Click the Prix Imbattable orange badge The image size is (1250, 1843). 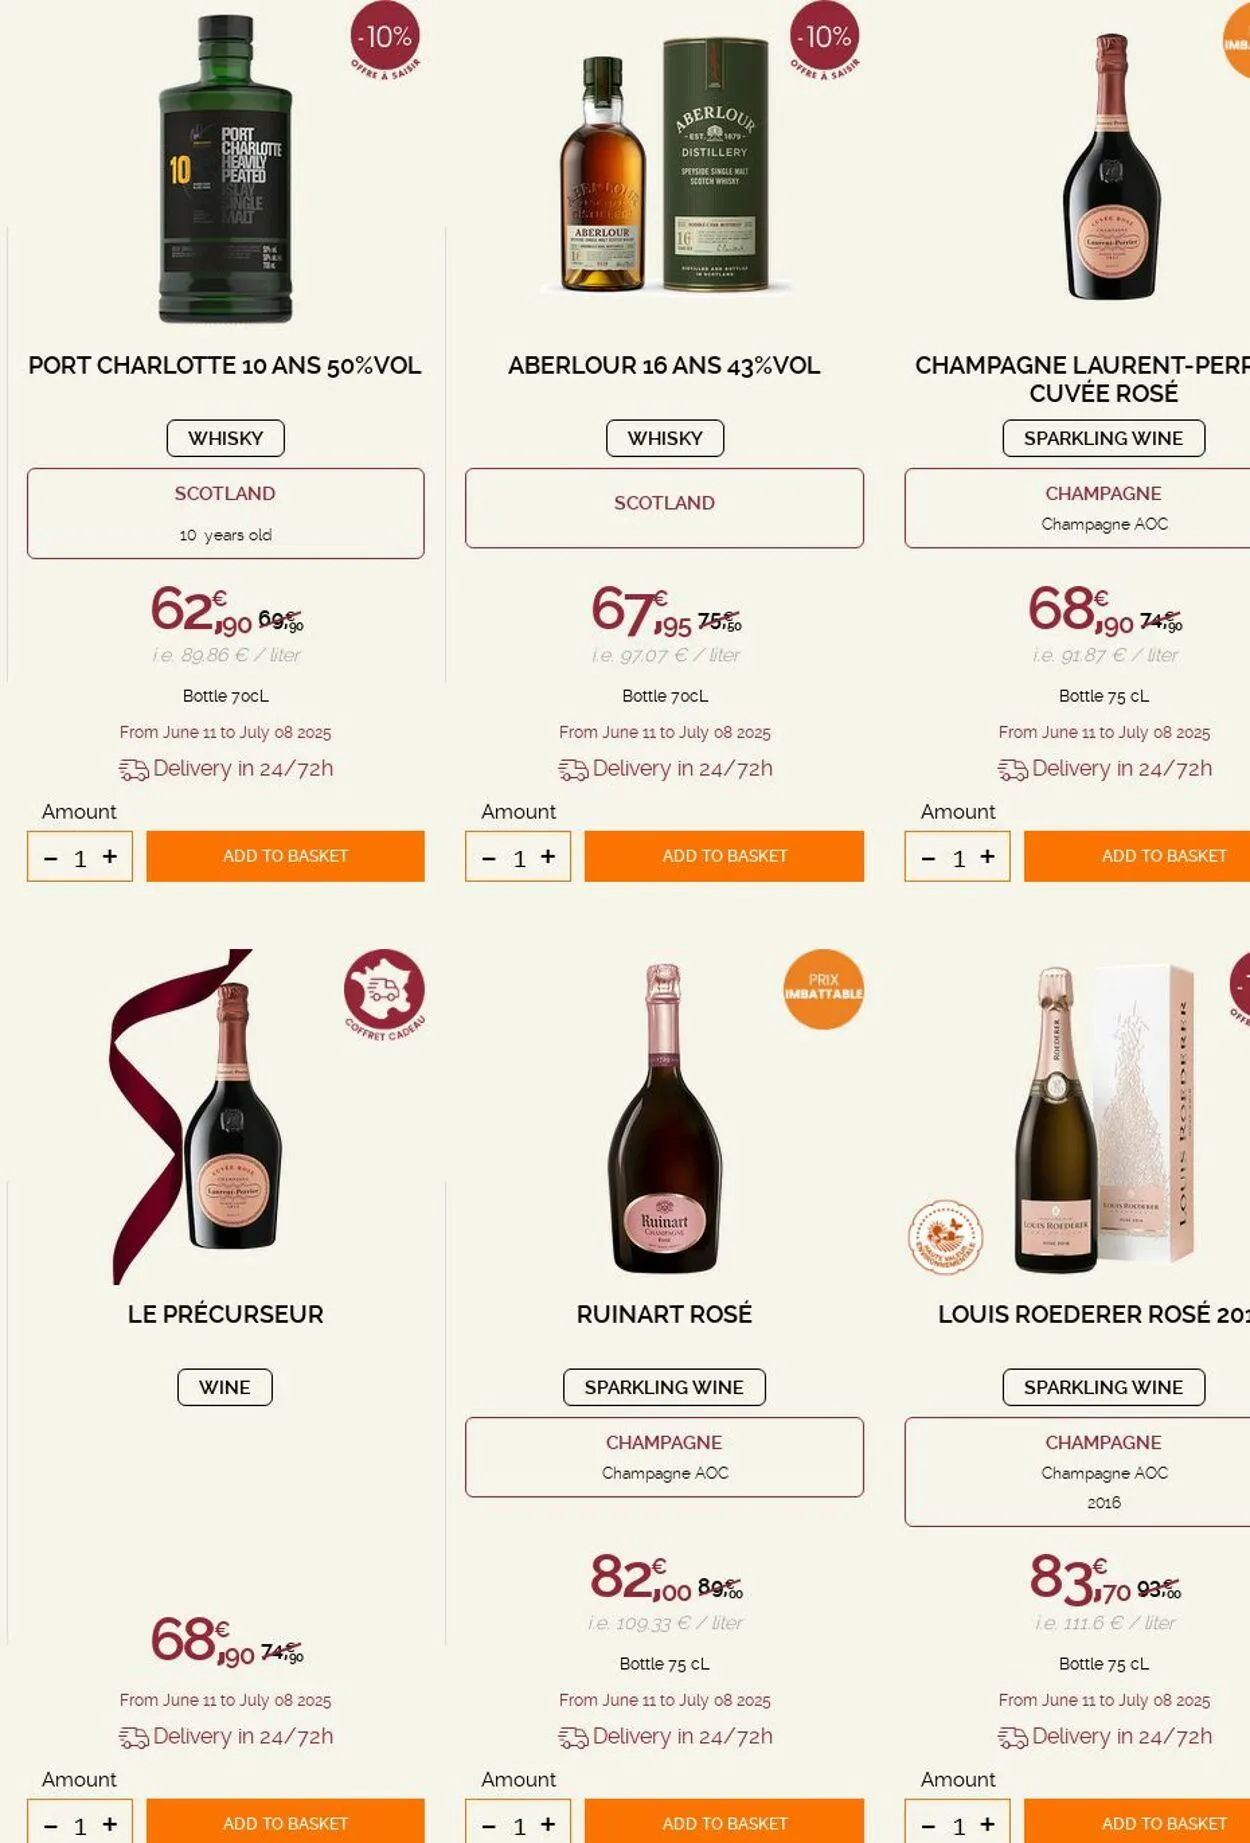[823, 988]
